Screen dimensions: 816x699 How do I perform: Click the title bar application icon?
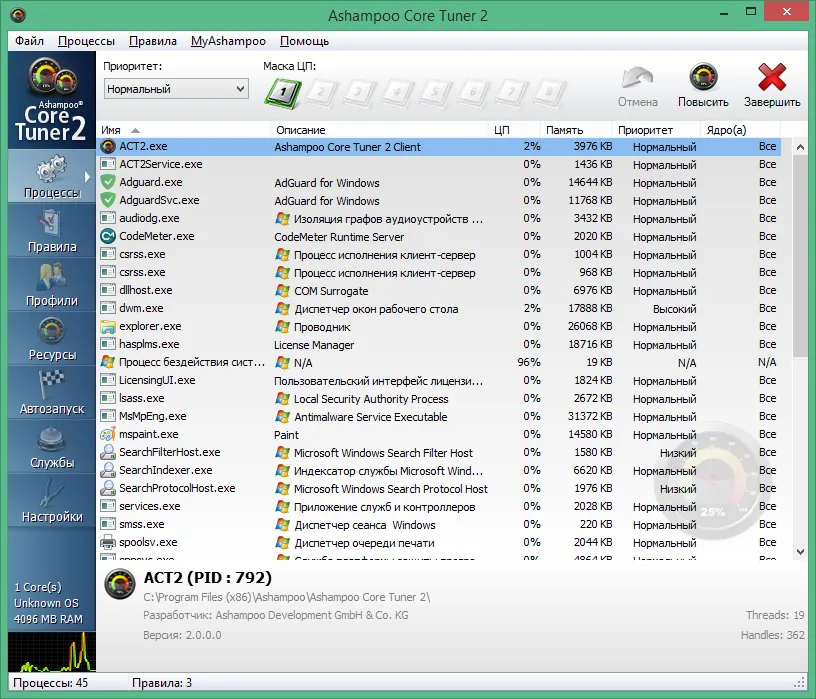click(18, 15)
